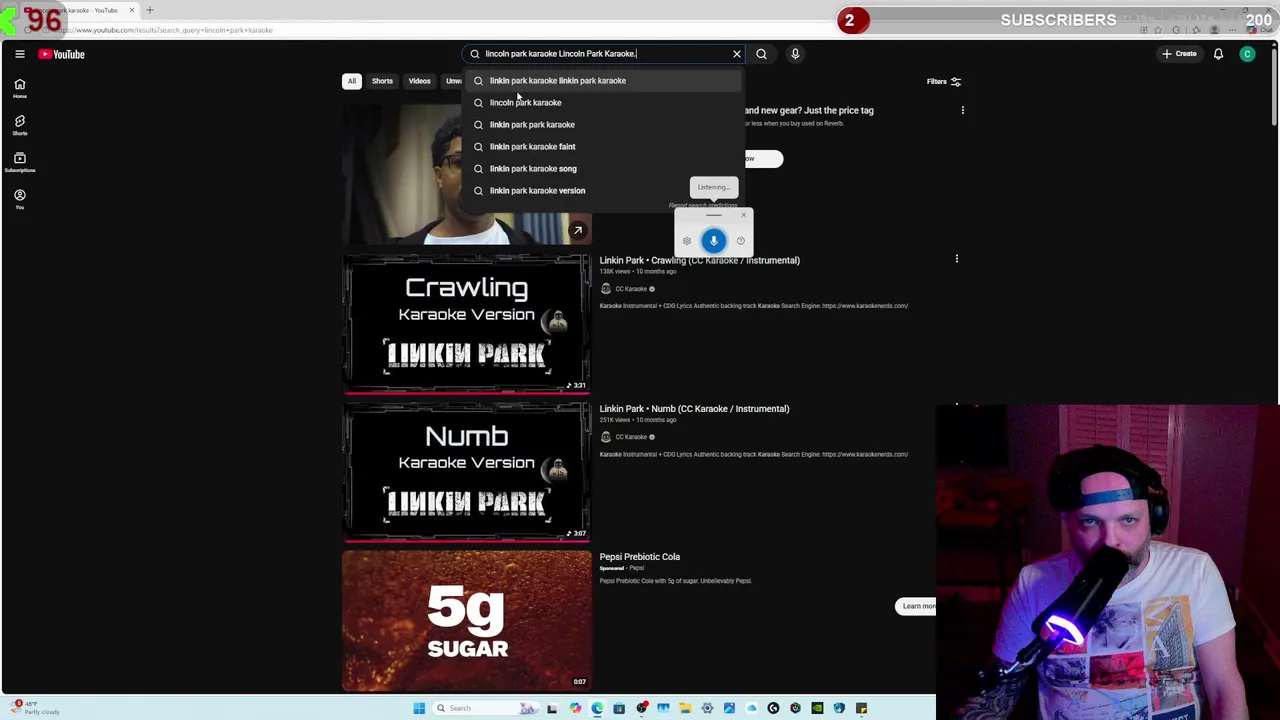The image size is (1280, 720).
Task: Open Settings gear from the taskbar
Action: tap(707, 708)
